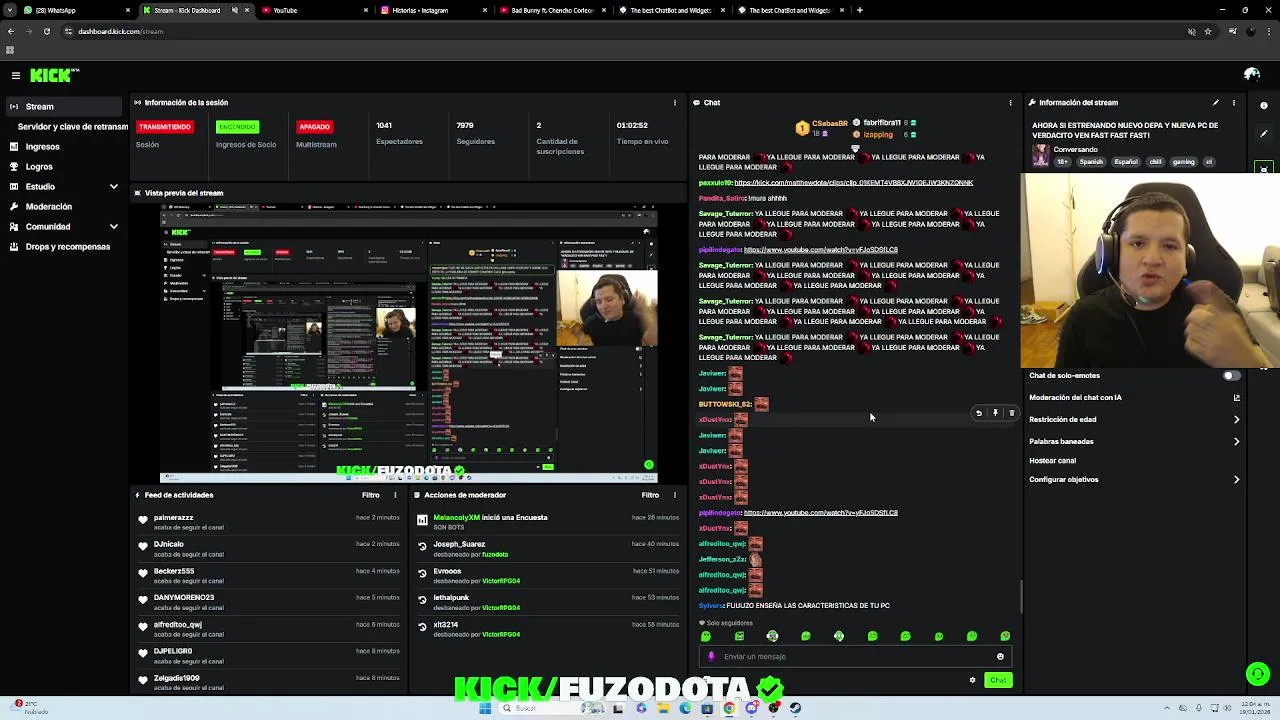Open Acciones de moderador three-dot menu
The width and height of the screenshot is (1280, 720).
(675, 495)
